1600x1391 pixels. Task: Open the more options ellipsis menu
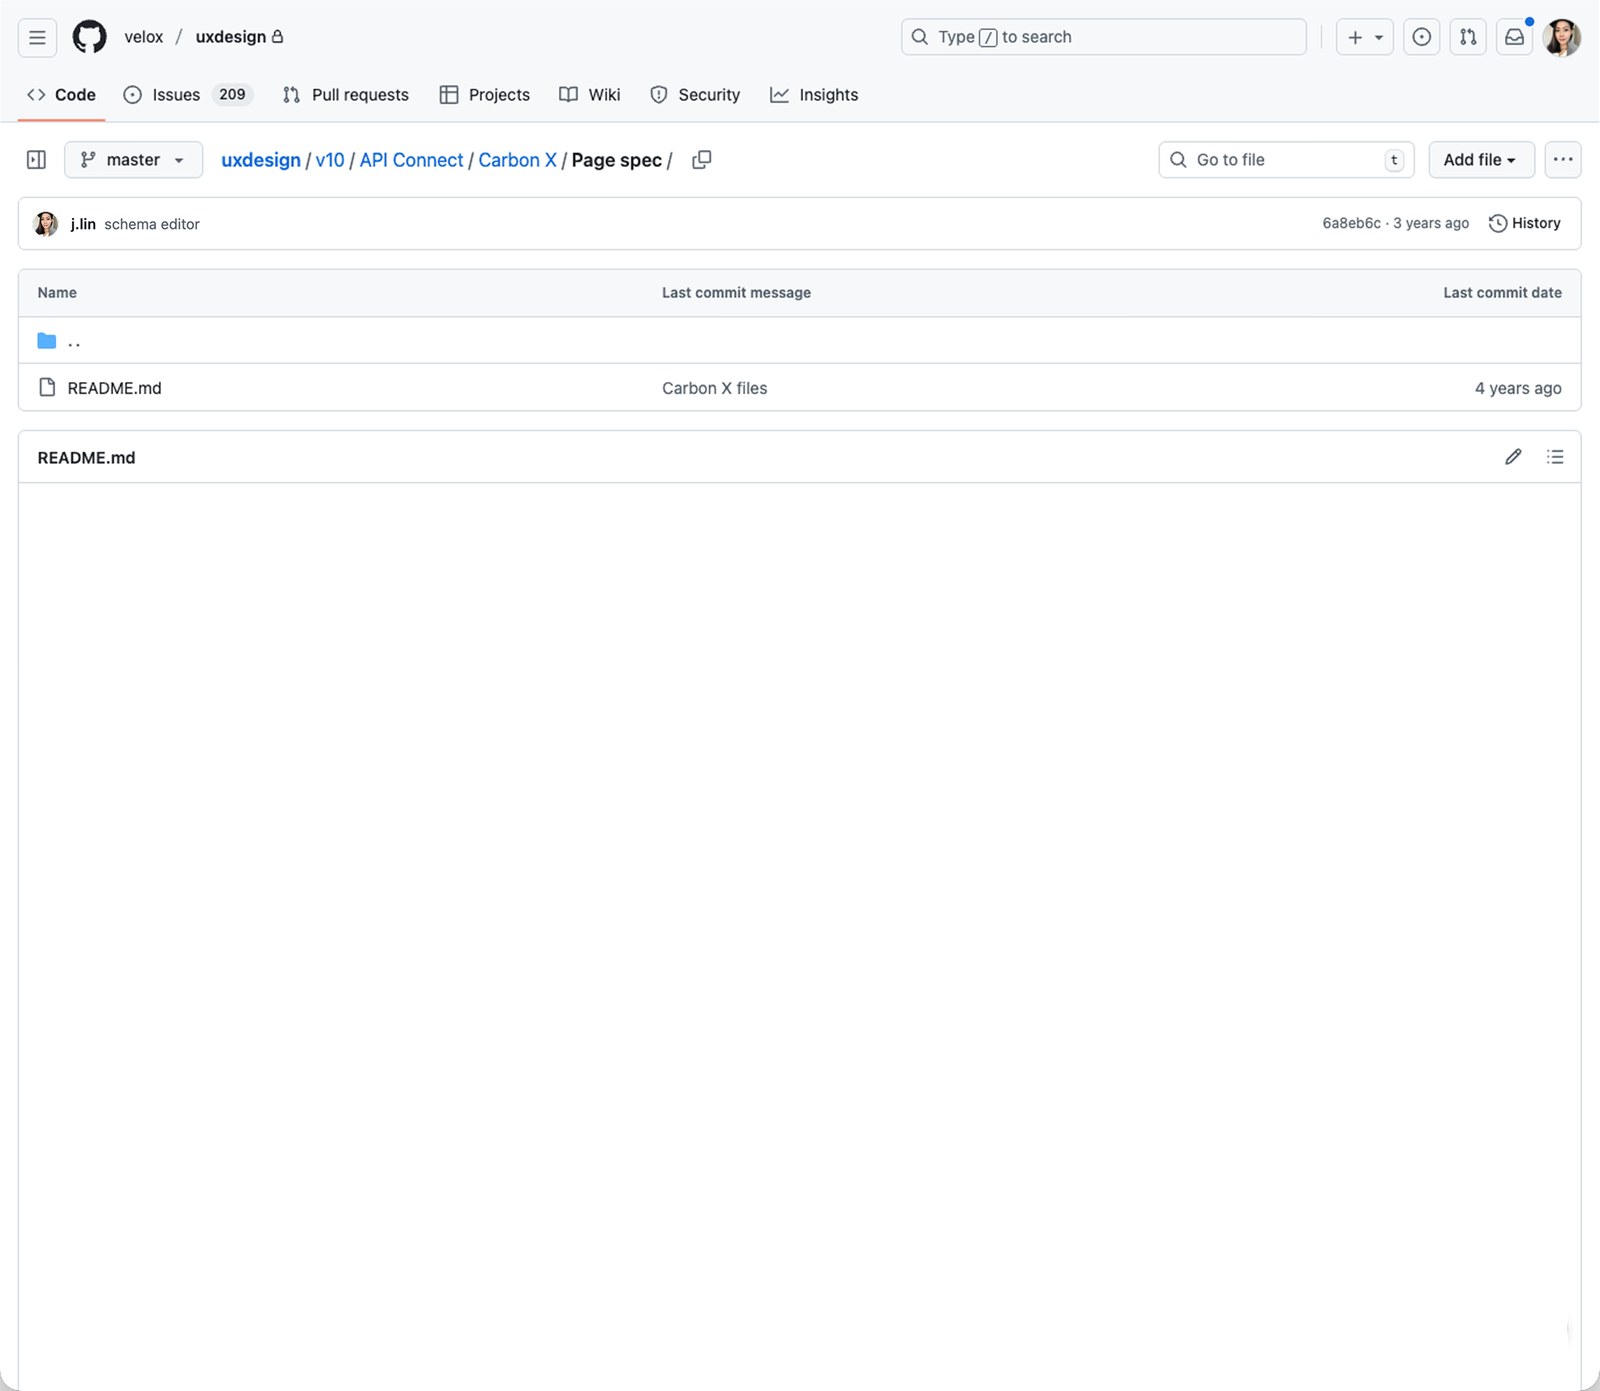tap(1563, 160)
